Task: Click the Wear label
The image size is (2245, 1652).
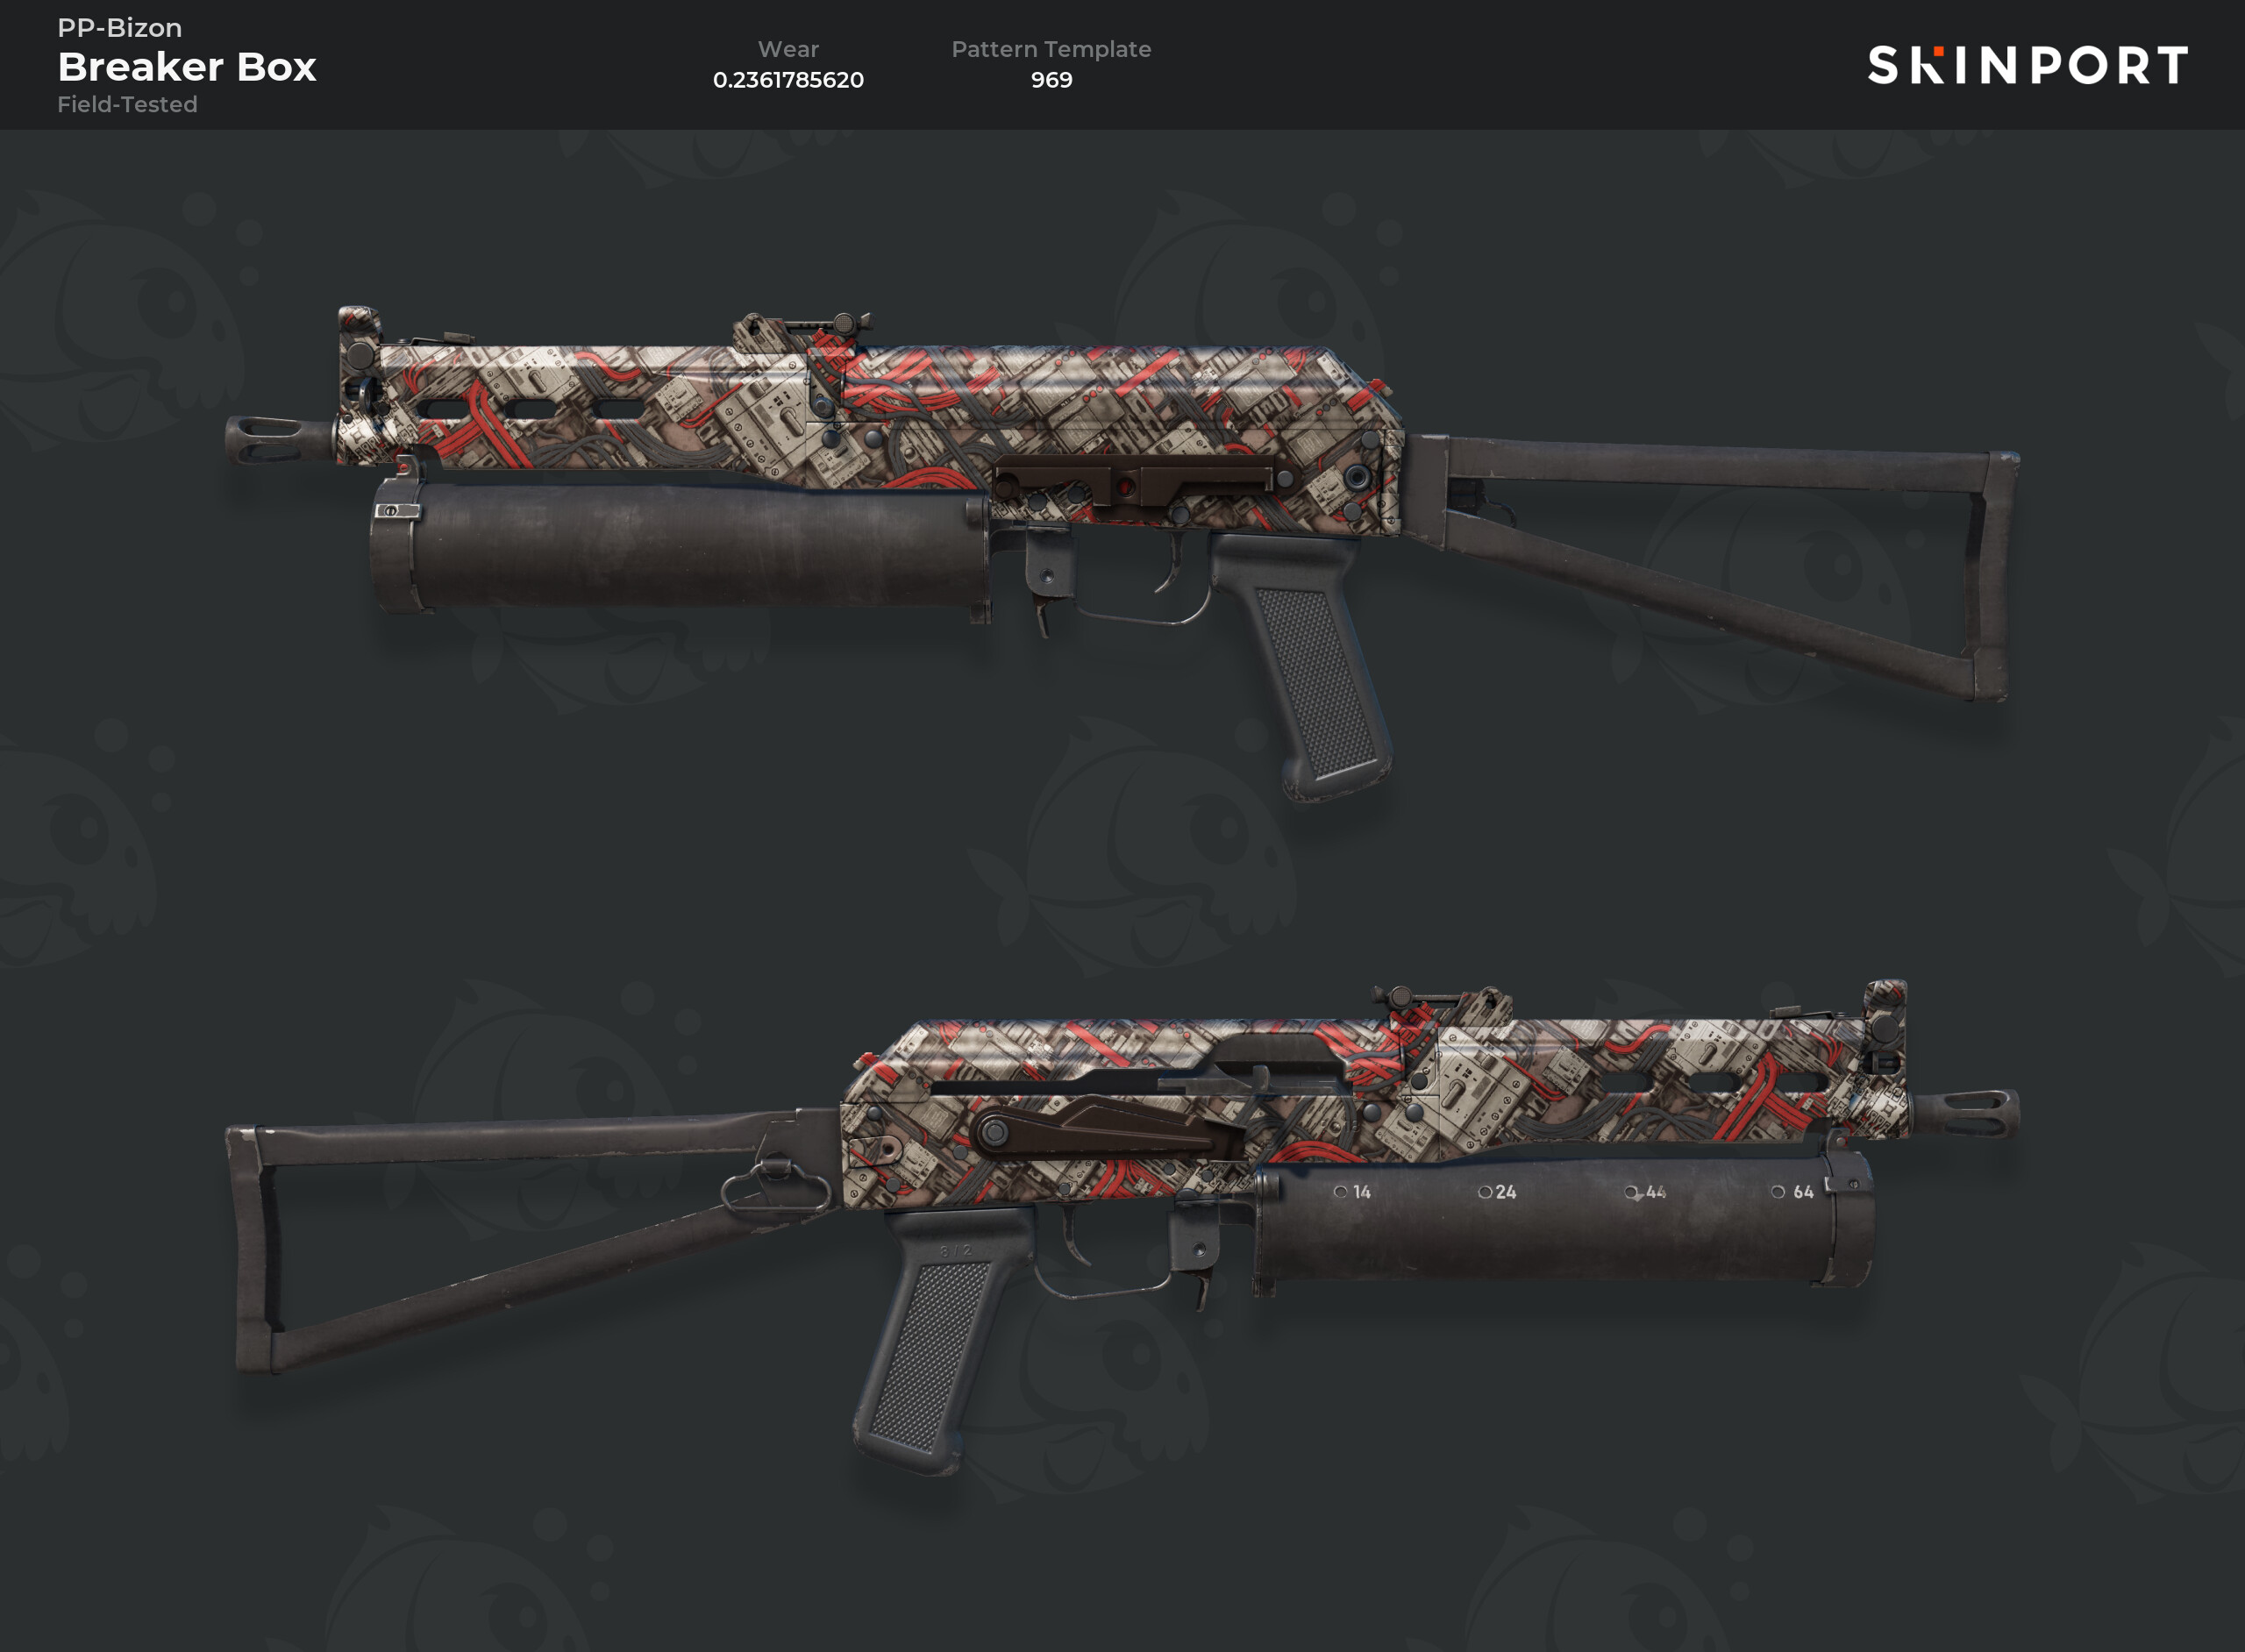Action: [x=788, y=49]
